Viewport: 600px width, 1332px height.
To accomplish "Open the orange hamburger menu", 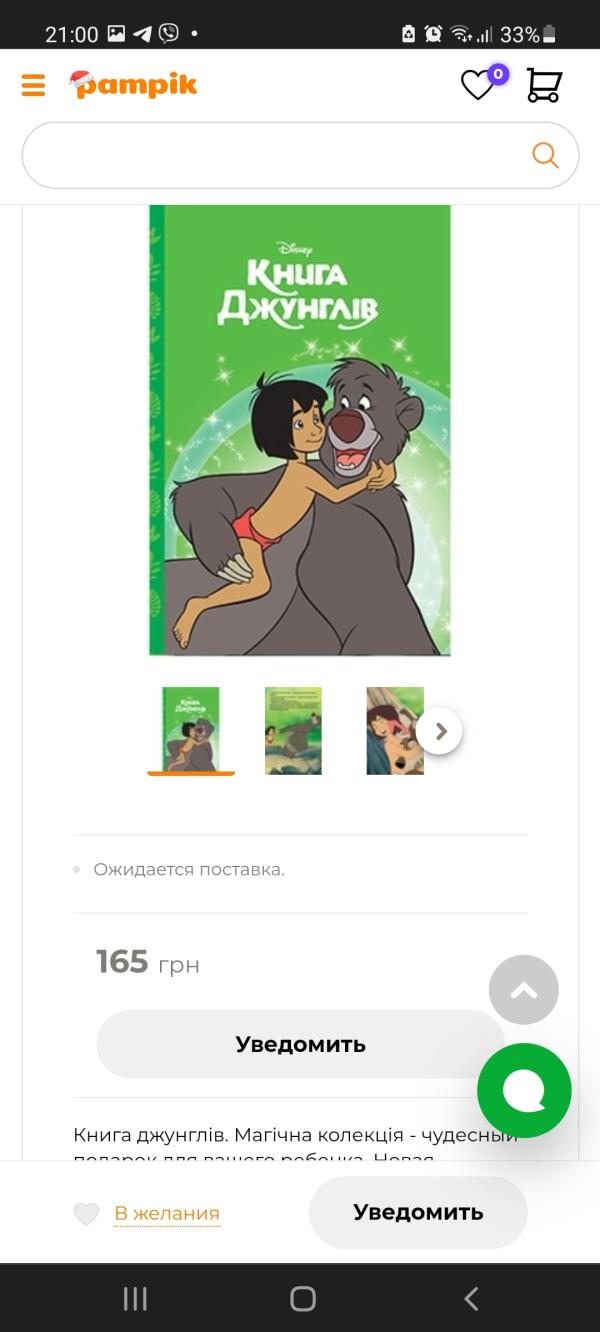I will pyautogui.click(x=33, y=85).
